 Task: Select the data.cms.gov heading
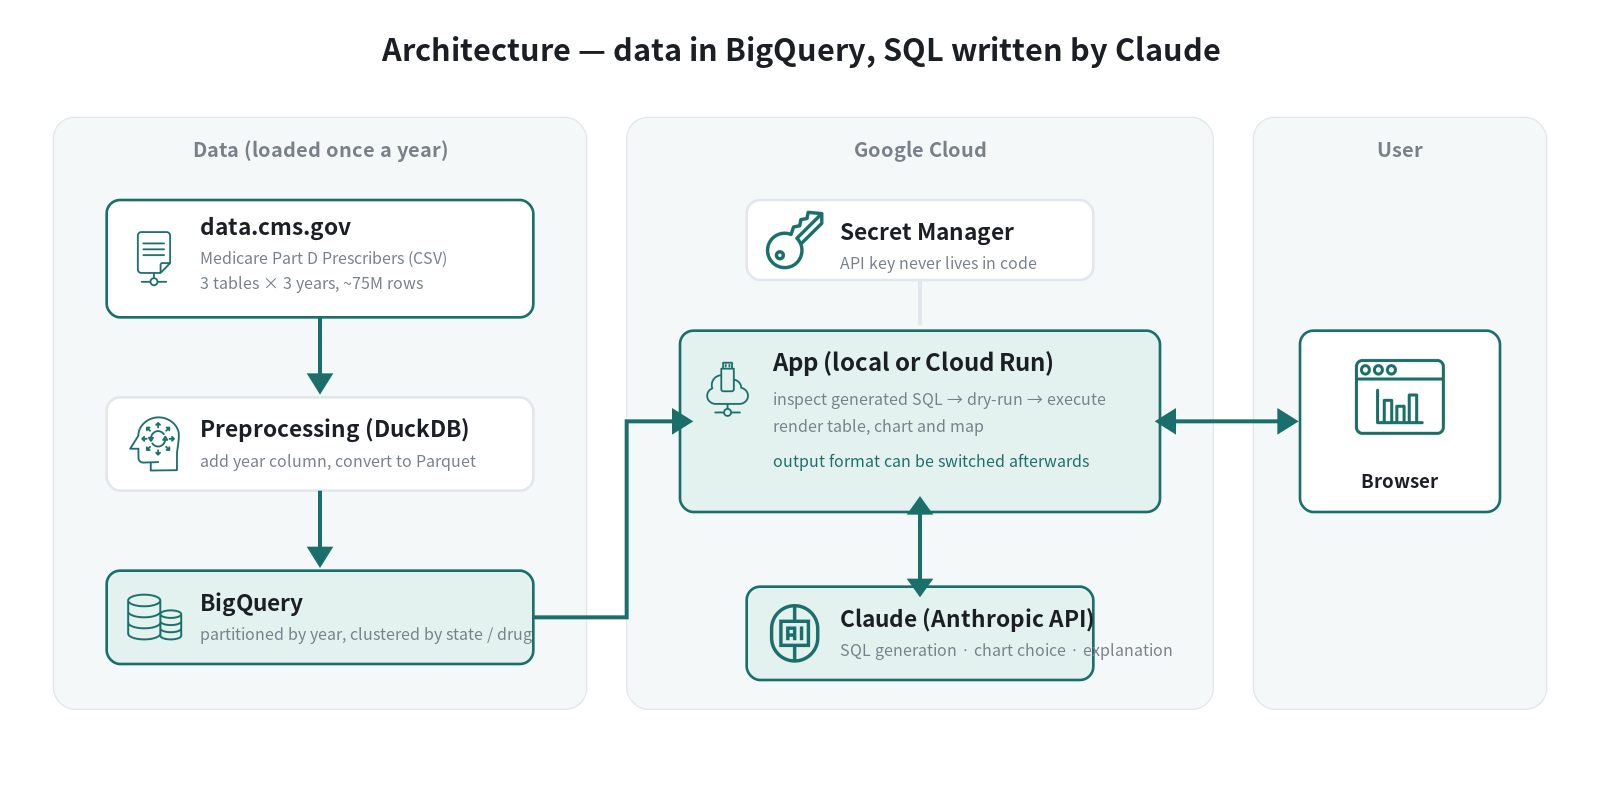click(x=275, y=227)
